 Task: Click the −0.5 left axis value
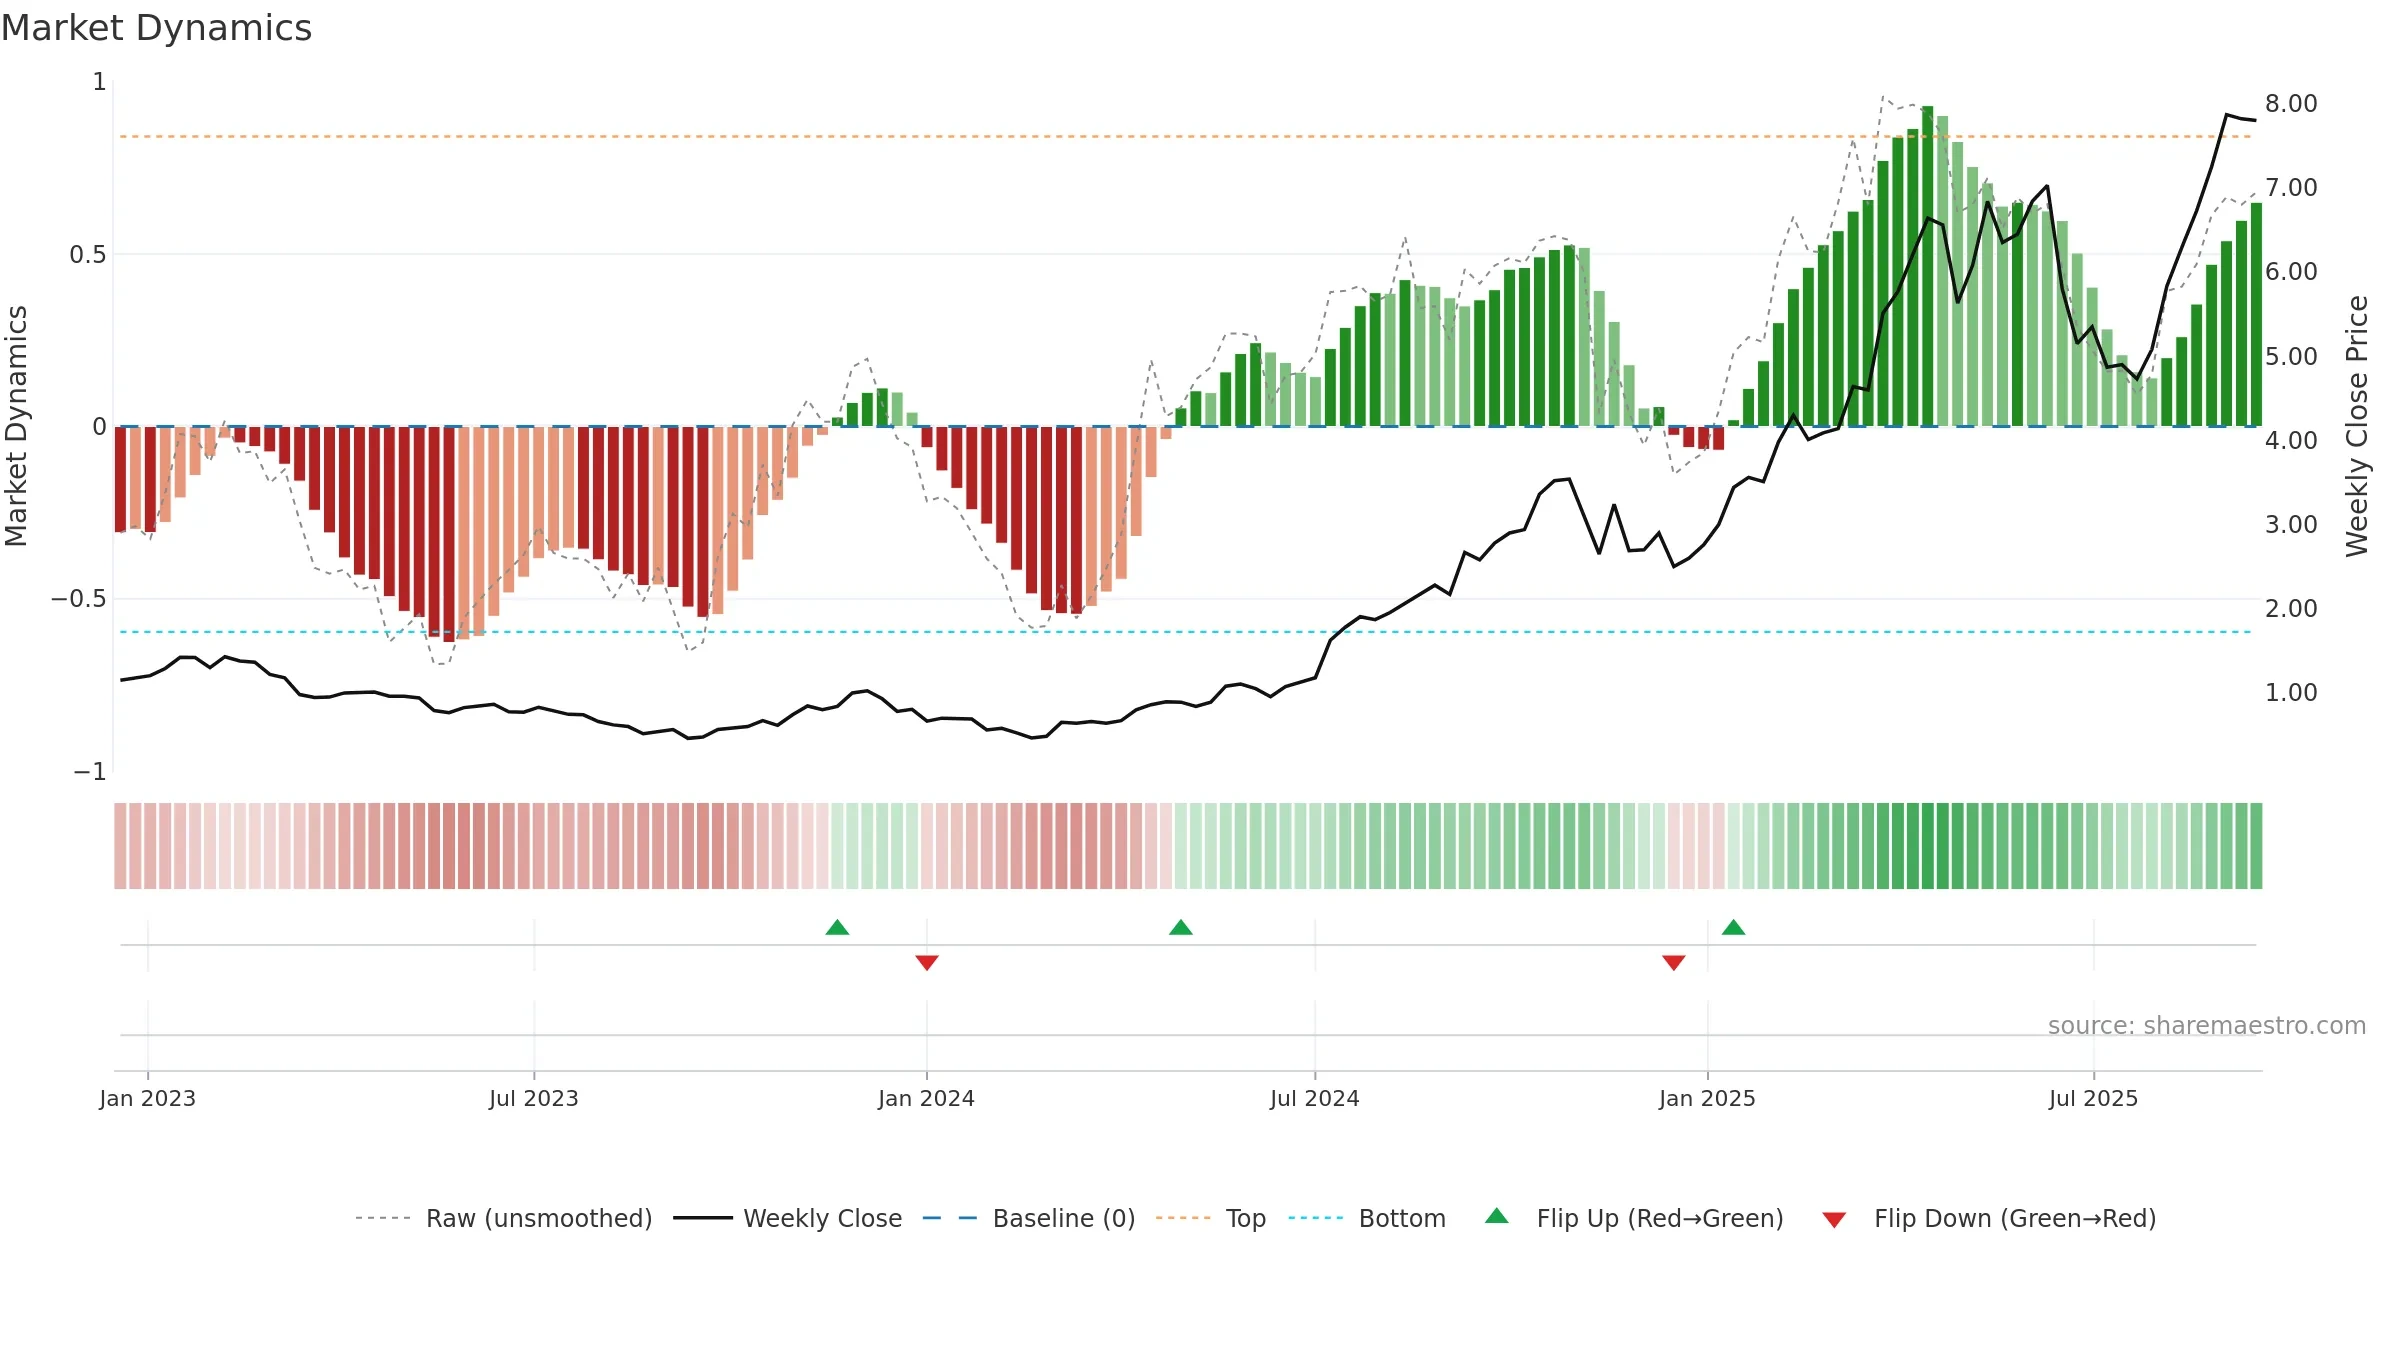78,598
